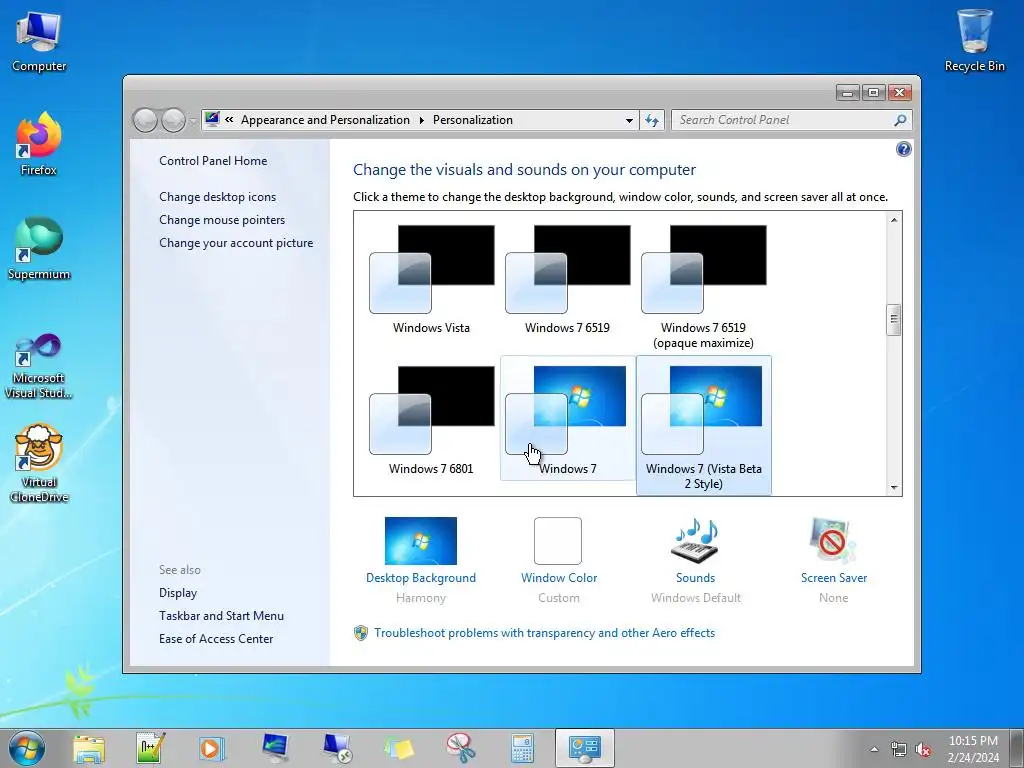Open the Help question mark icon

[x=903, y=149]
